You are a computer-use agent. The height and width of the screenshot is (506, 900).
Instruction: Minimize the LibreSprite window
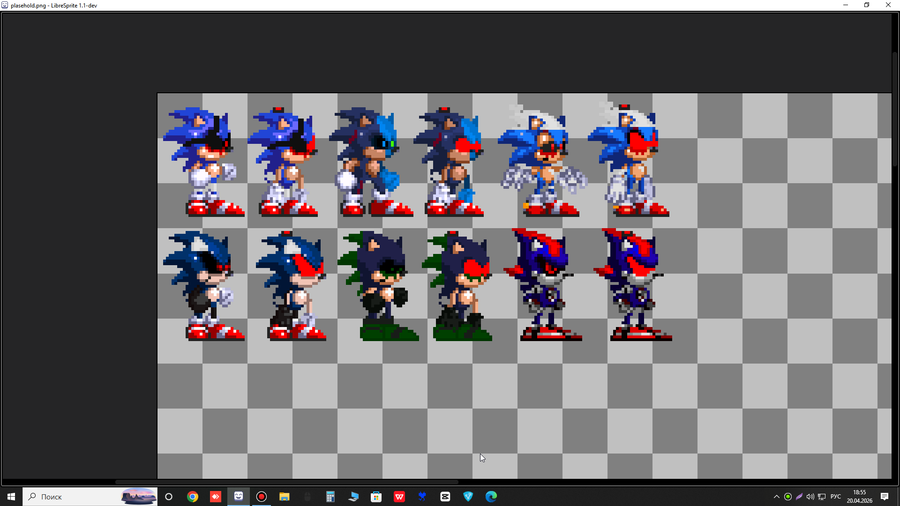(845, 5)
